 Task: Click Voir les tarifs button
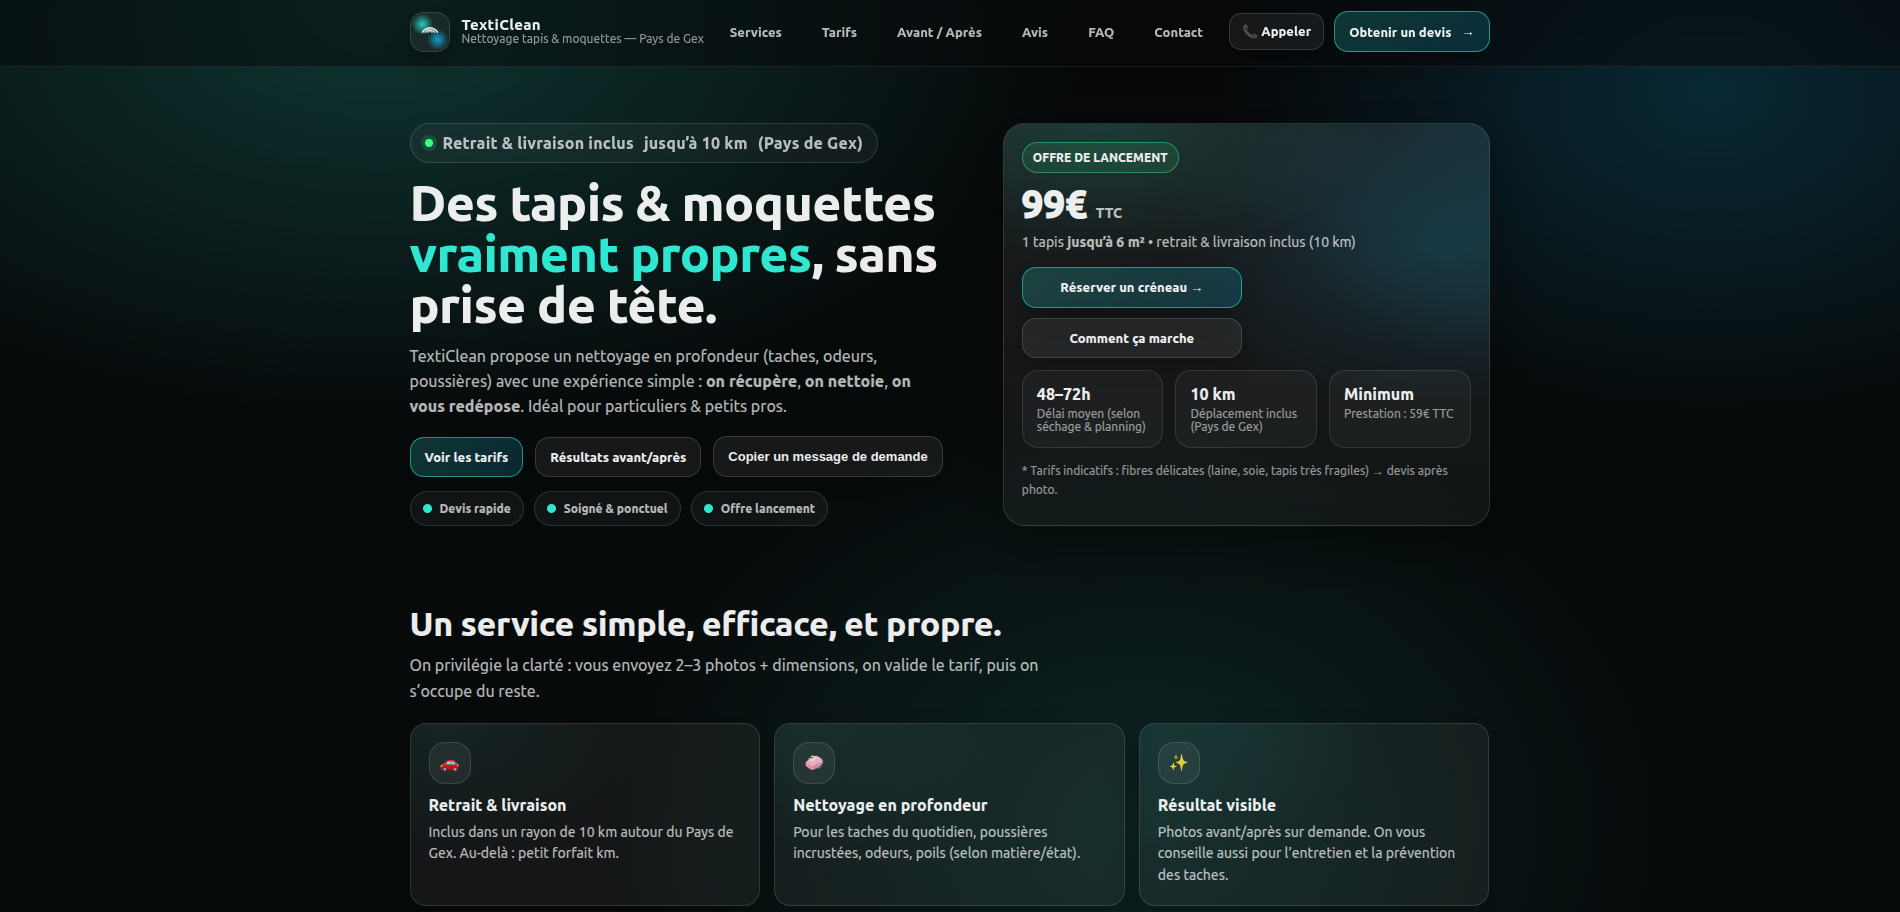[466, 457]
